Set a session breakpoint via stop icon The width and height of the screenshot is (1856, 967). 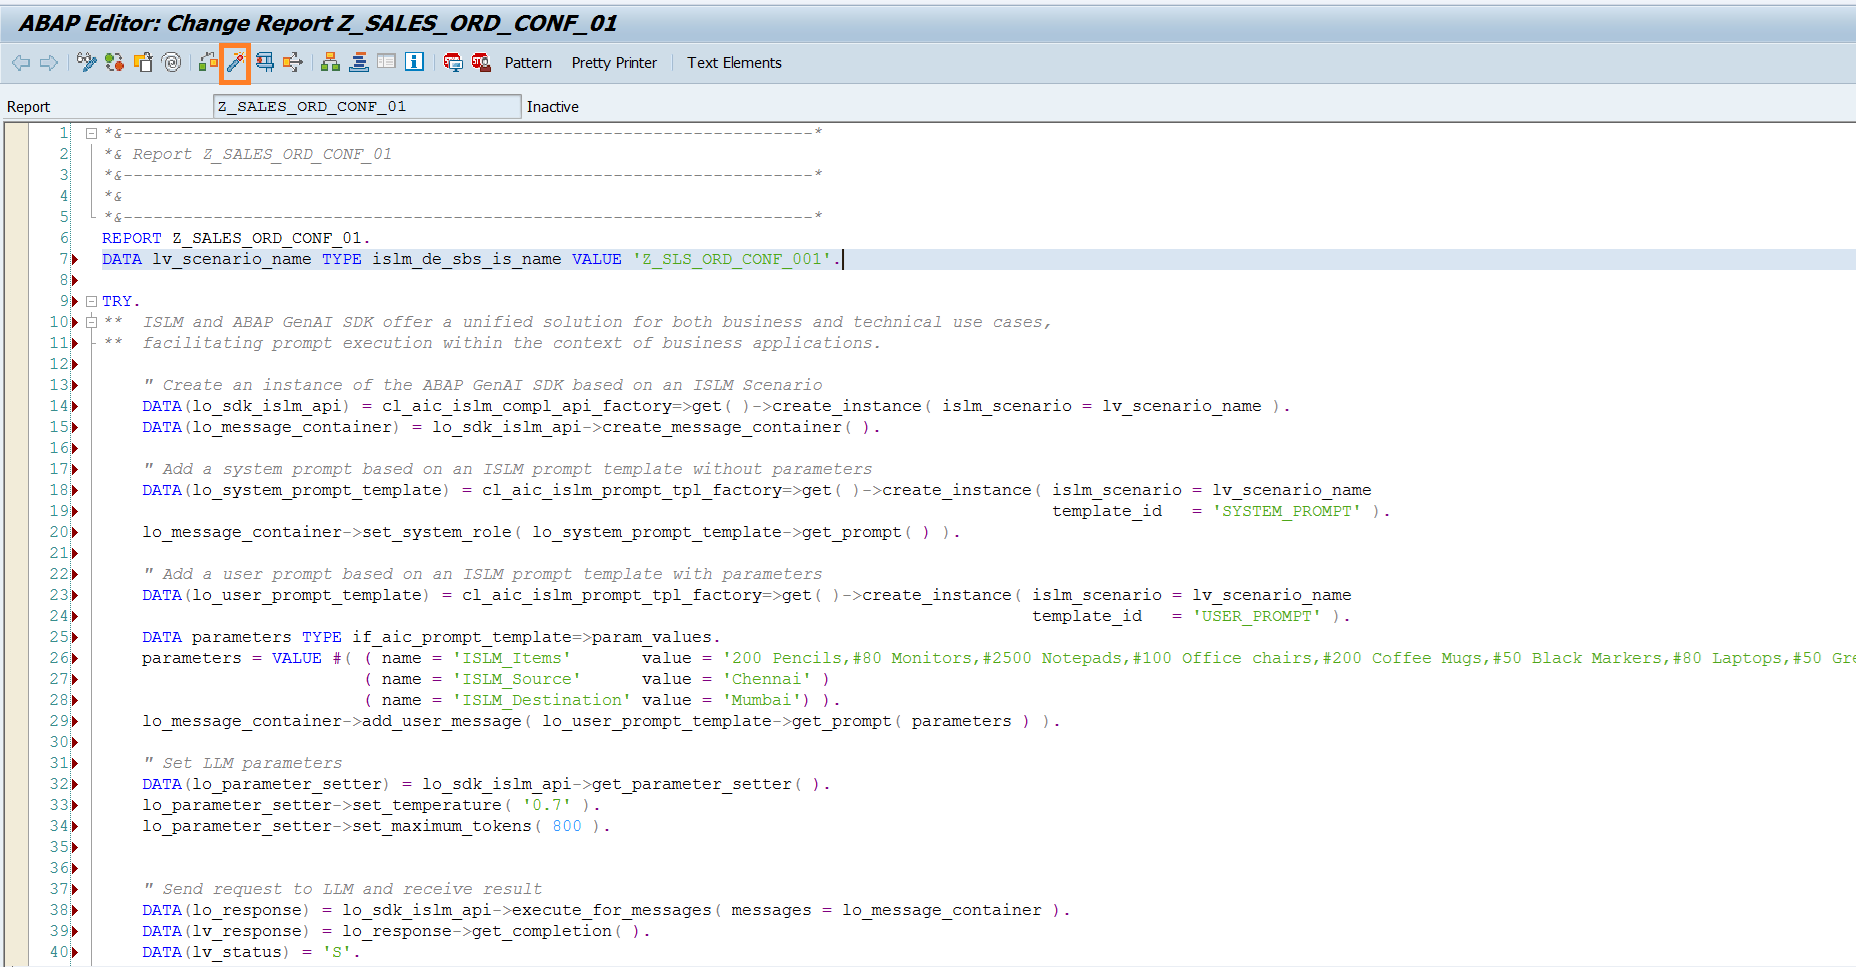453,63
